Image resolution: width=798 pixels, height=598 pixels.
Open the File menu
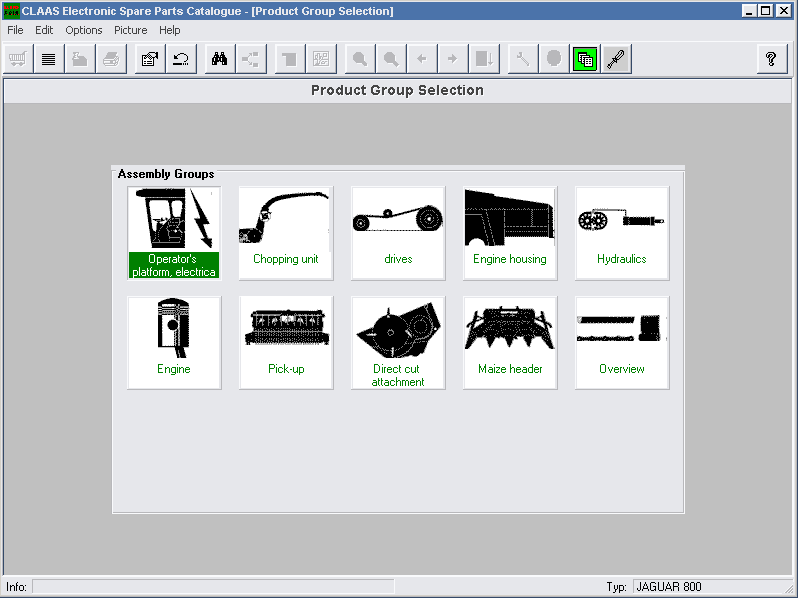coord(15,31)
